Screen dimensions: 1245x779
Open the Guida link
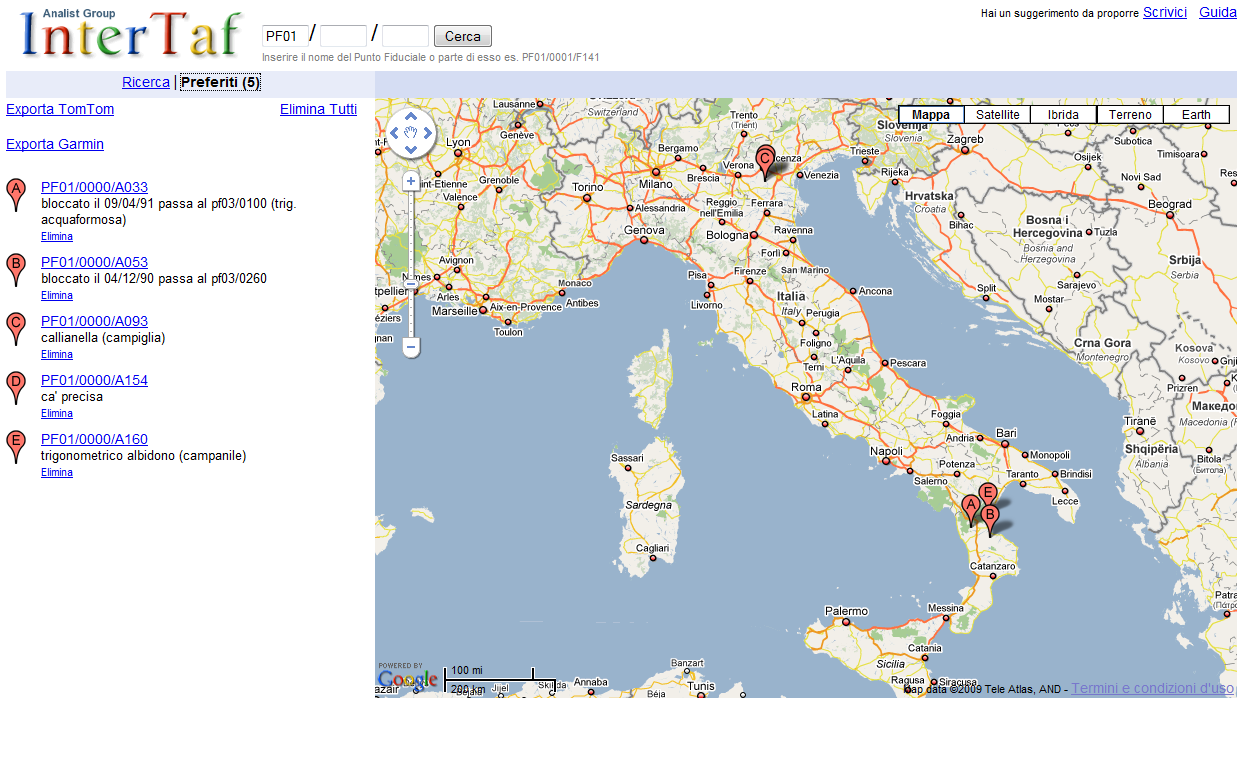click(x=1218, y=12)
